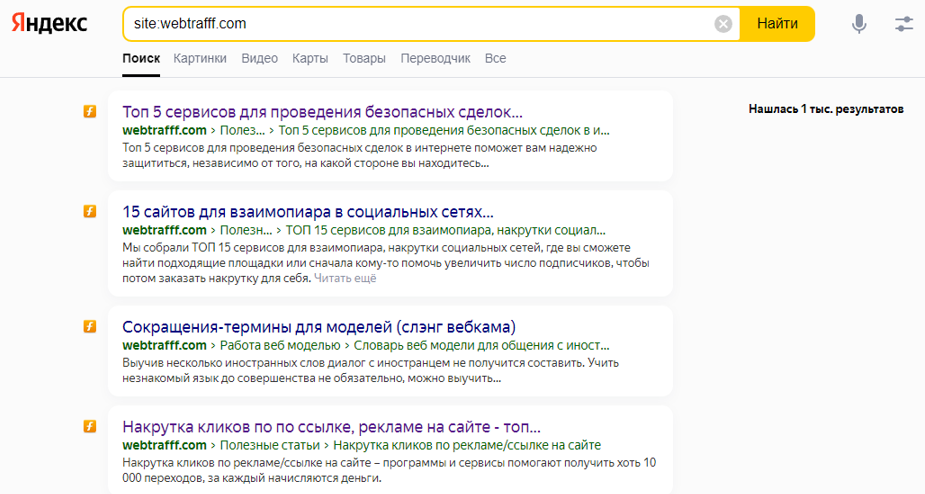Click webtrafff.com domain under Топ 5 сервисов
925x494 pixels.
tap(164, 130)
